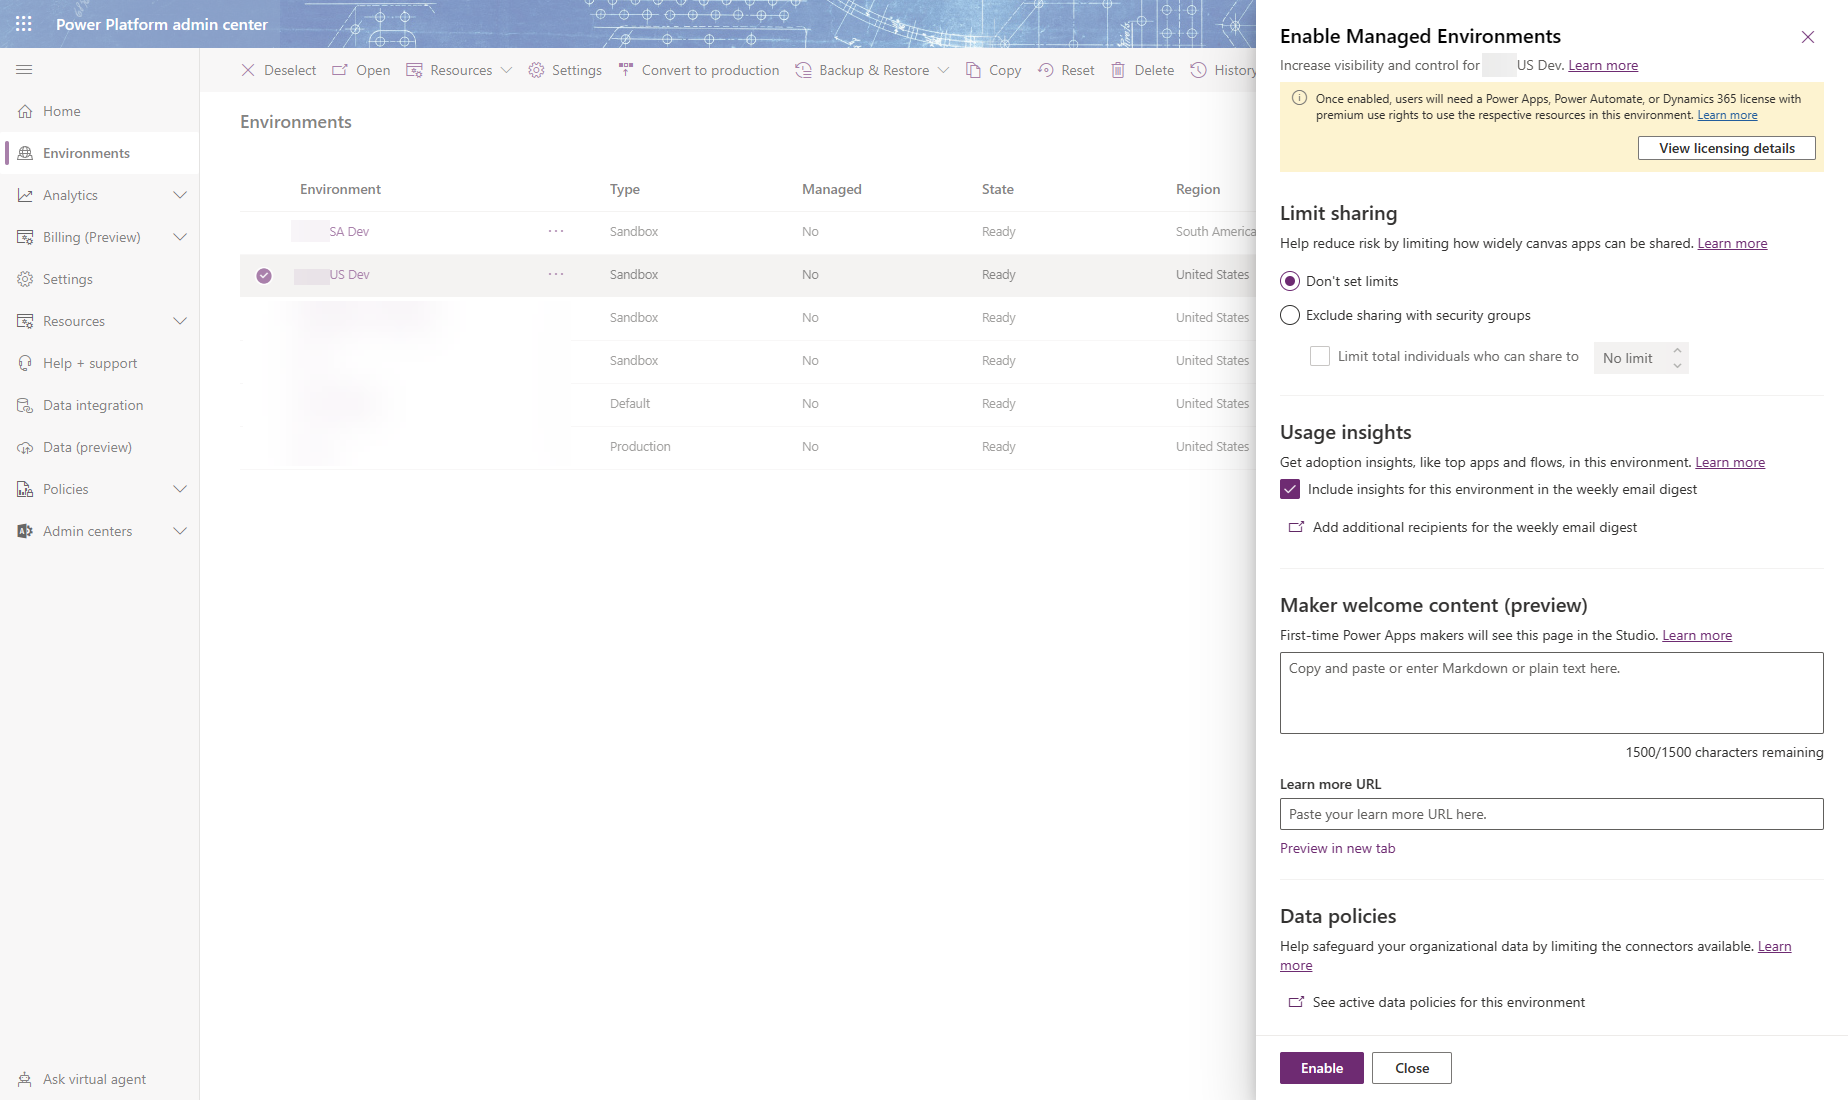Open more options for SA Dev row
This screenshot has height=1100, width=1848.
pos(556,231)
